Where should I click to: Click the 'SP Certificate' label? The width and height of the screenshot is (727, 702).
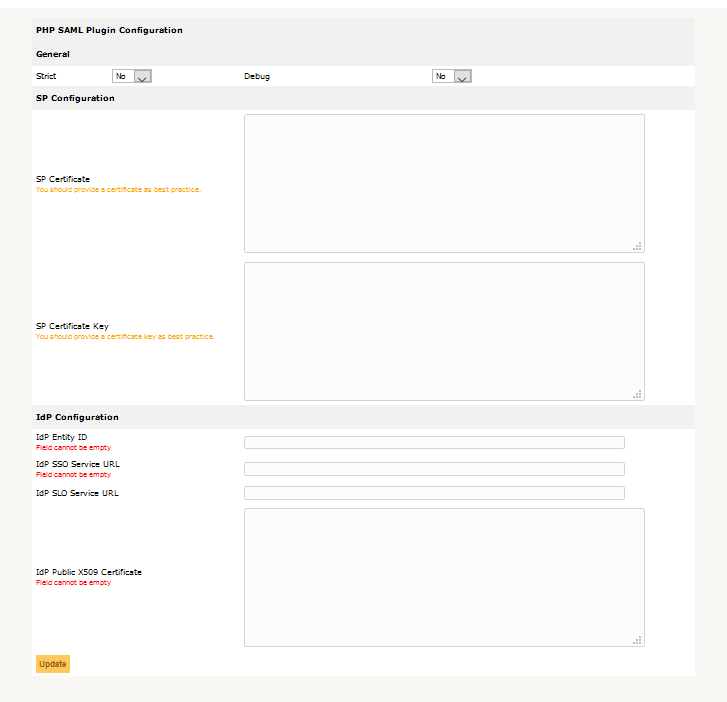pos(63,179)
